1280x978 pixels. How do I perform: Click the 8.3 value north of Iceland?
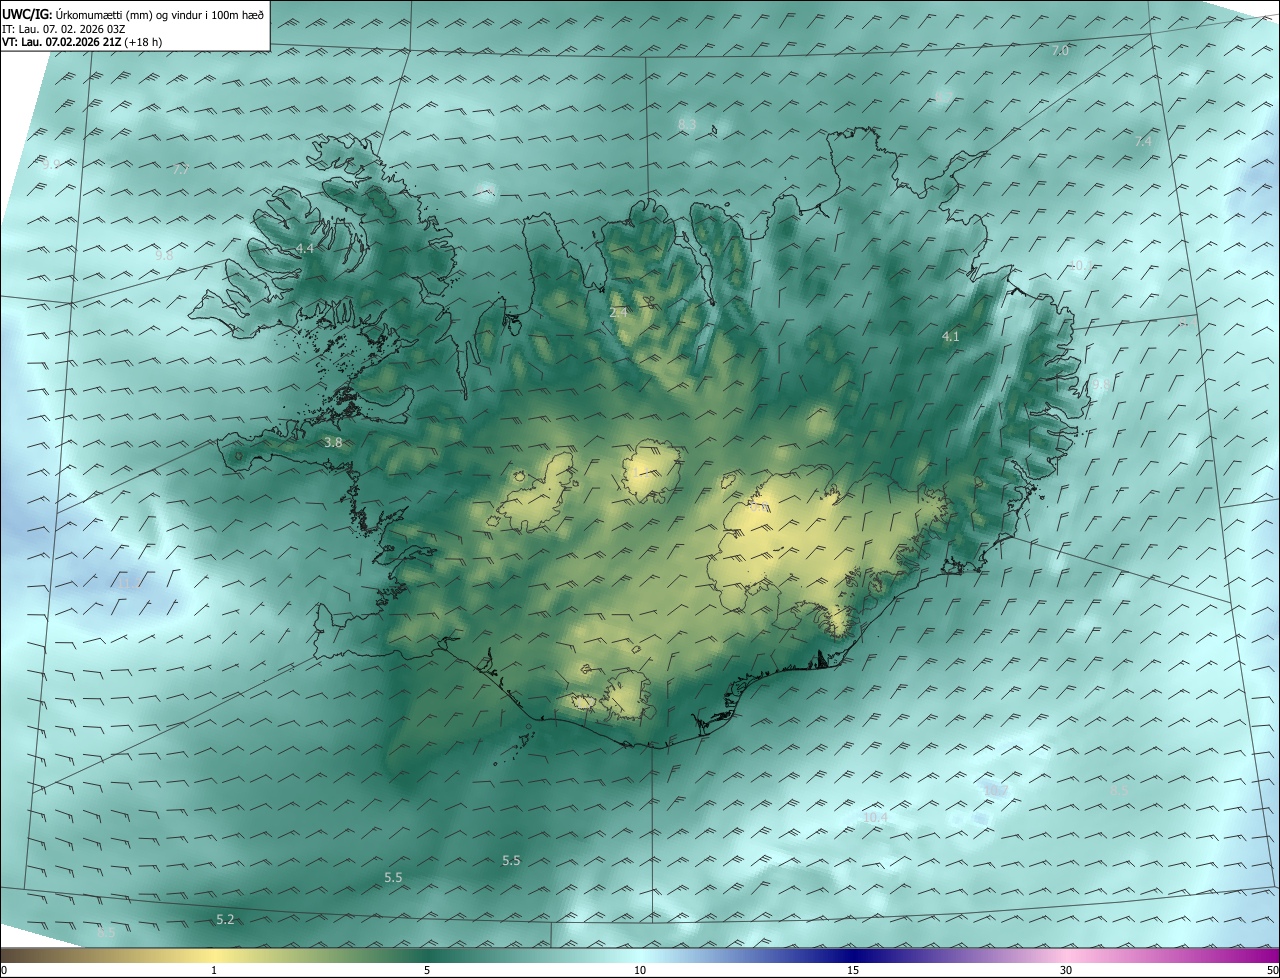point(687,124)
